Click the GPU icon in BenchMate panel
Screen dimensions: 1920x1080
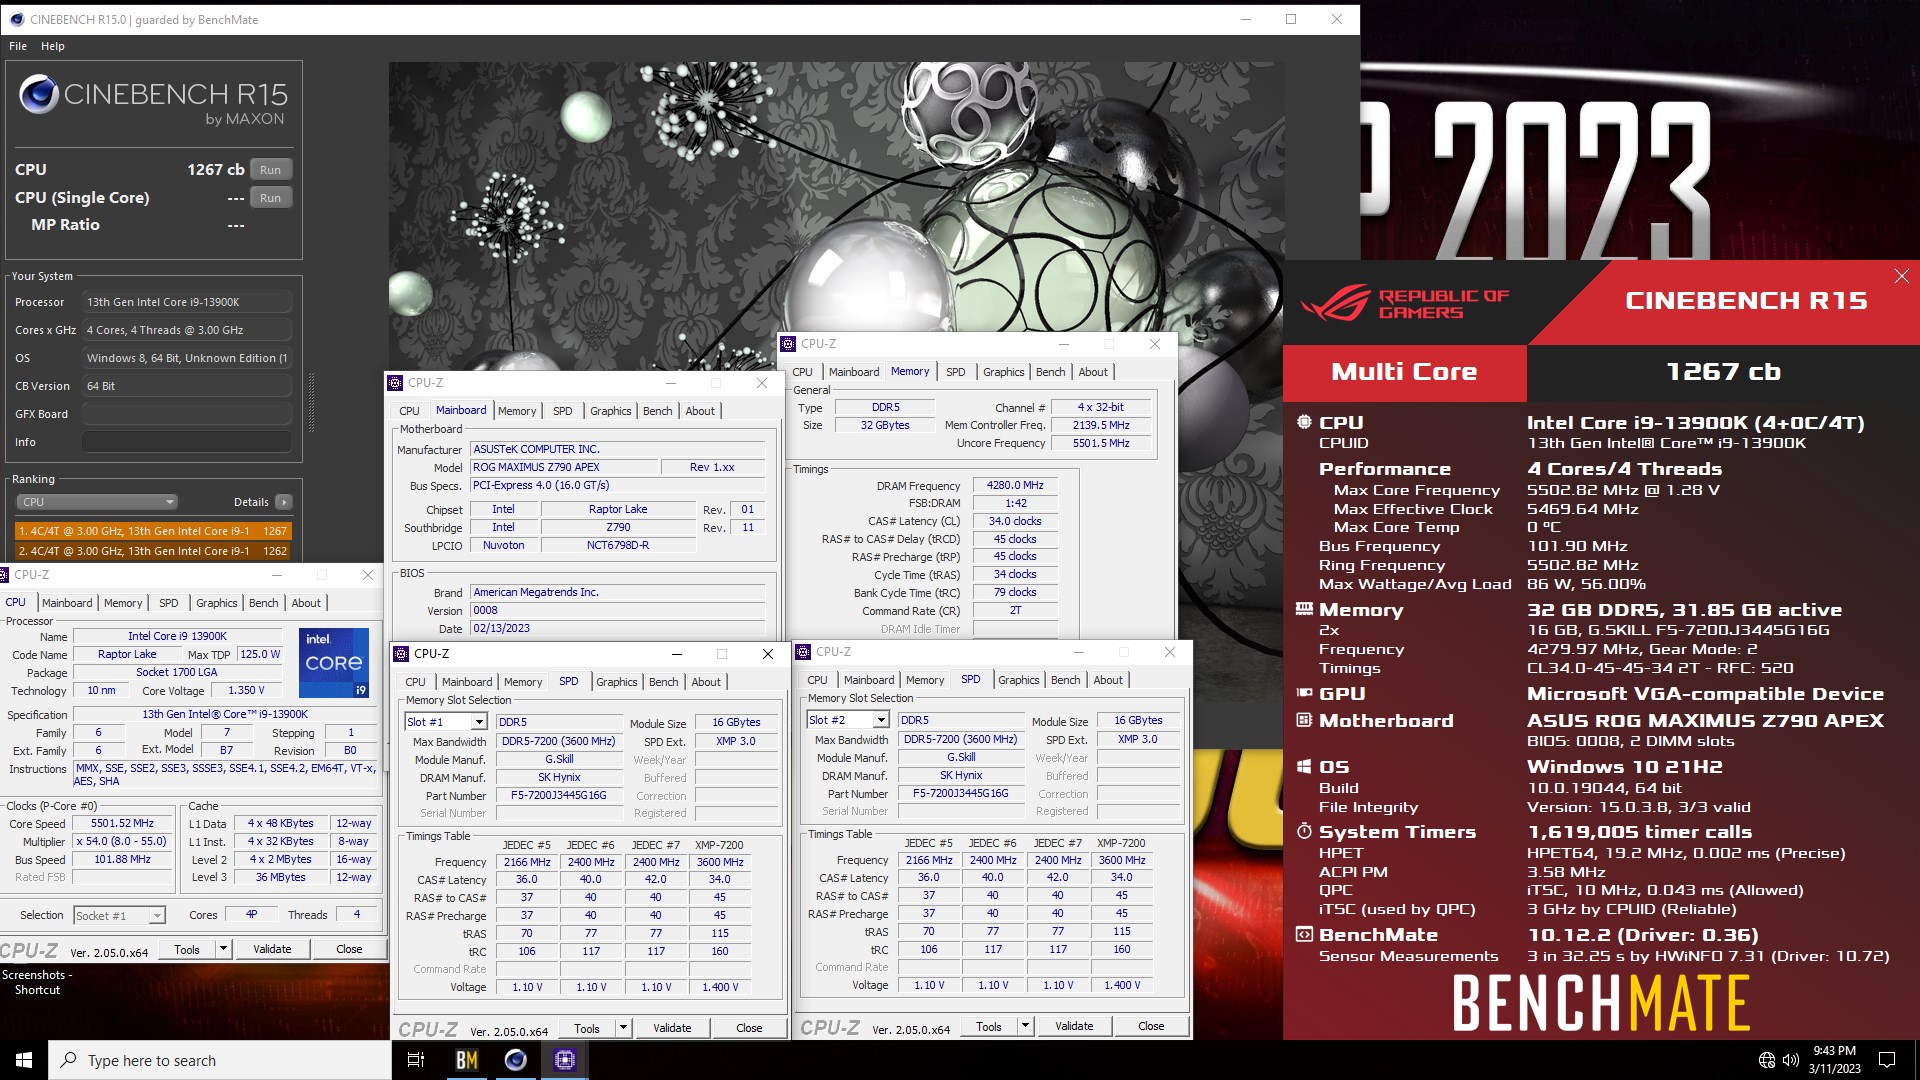[1304, 693]
